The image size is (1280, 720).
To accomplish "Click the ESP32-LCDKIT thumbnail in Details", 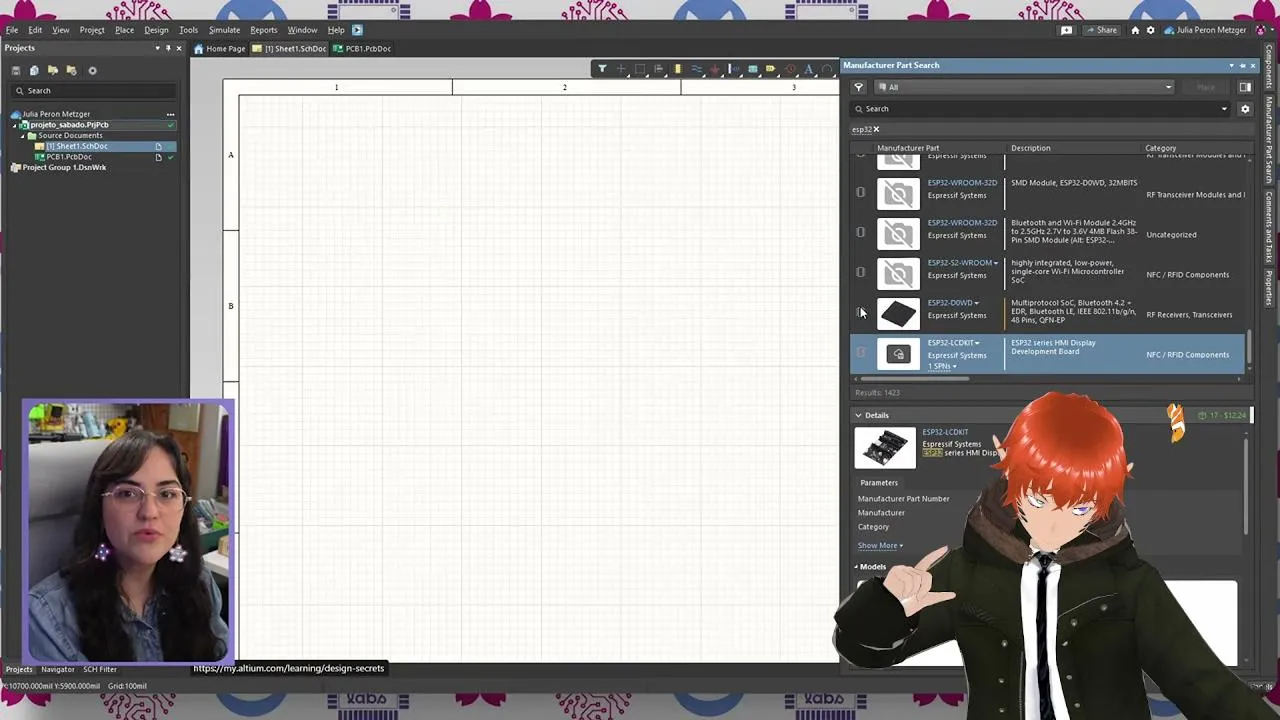I will coord(885,448).
